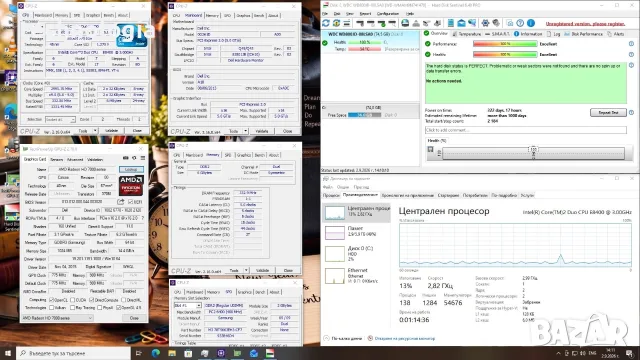Click the Lookup button in GPU-Z
640x360 pixels.
click(x=131, y=169)
